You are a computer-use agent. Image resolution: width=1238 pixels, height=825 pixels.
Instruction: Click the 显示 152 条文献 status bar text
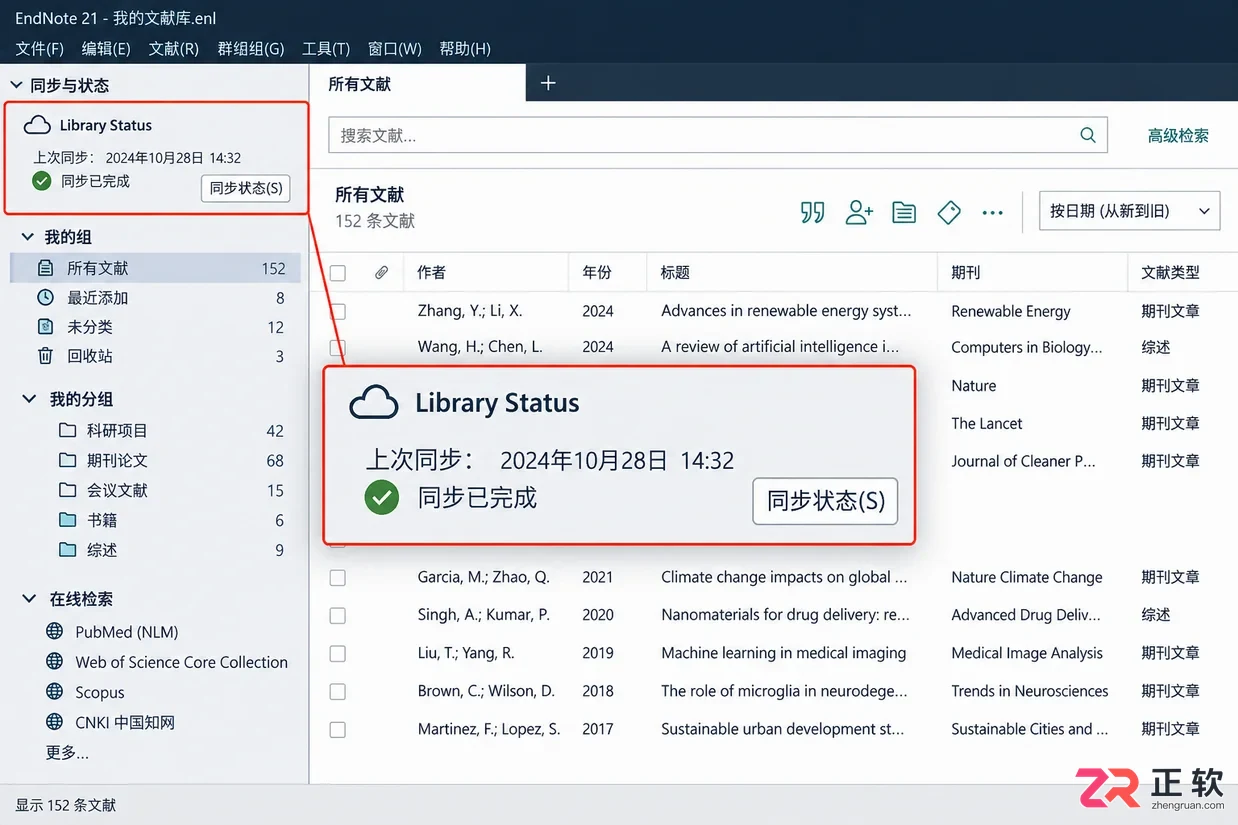pos(66,804)
